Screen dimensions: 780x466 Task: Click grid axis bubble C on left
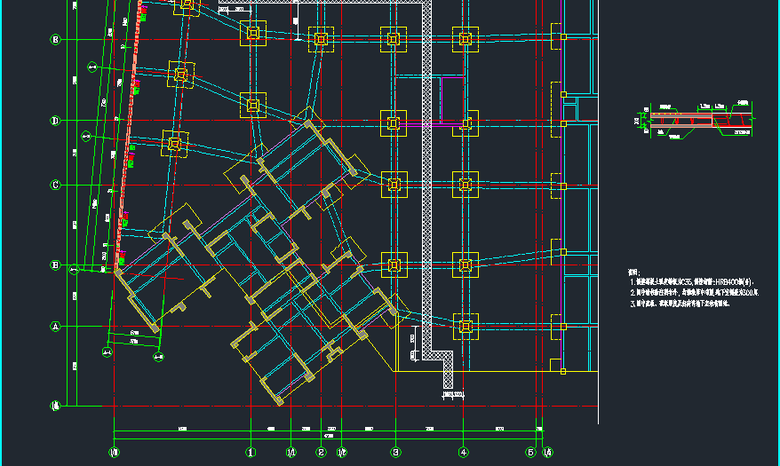(x=56, y=185)
